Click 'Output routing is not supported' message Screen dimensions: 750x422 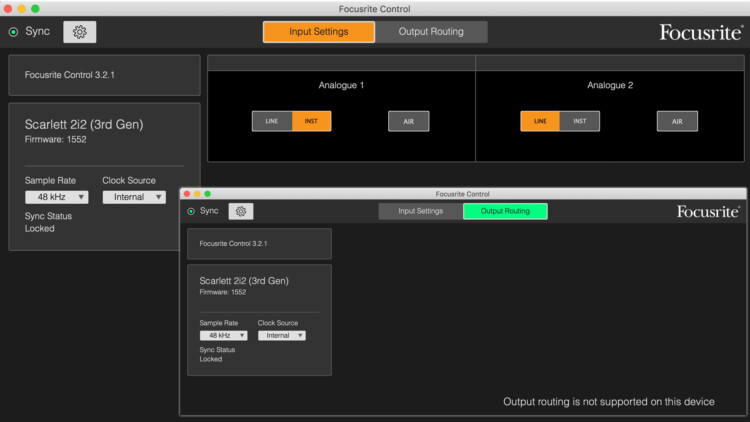[609, 402]
